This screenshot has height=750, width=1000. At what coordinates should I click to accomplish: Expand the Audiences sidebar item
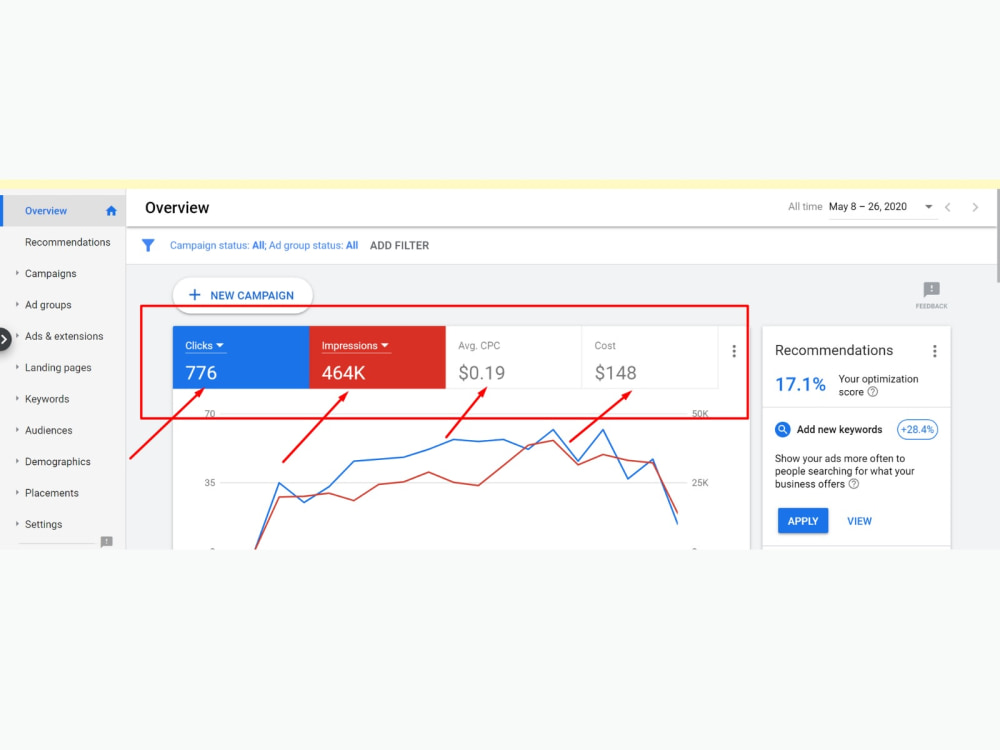[17, 429]
